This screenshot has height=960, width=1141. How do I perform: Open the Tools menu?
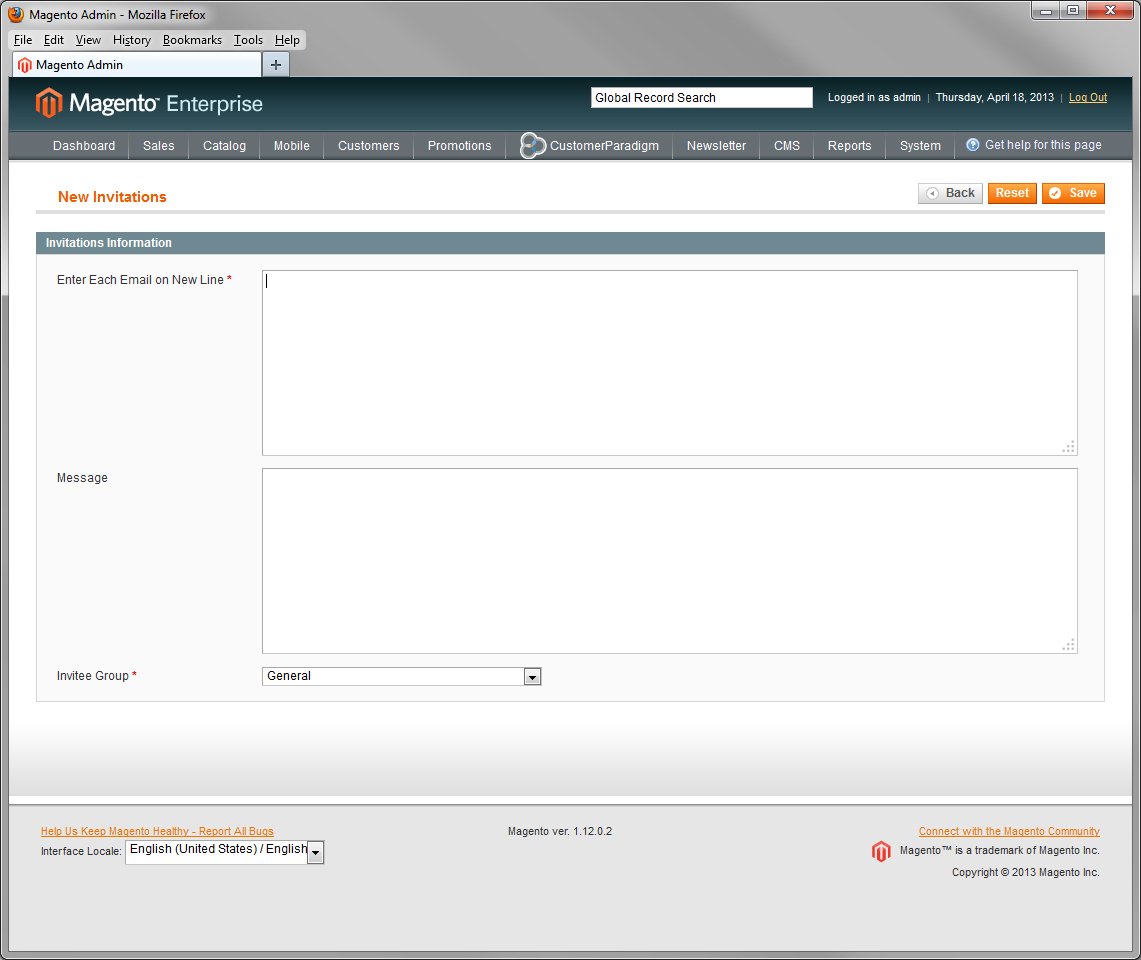[248, 40]
